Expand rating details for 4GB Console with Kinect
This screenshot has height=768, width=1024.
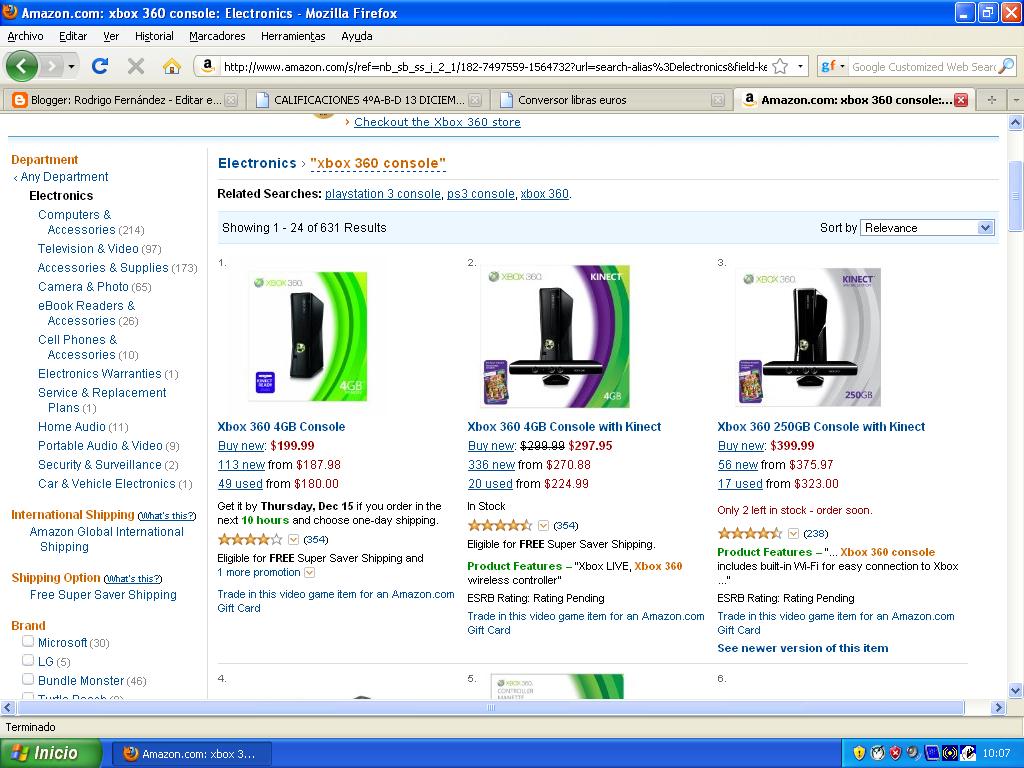tap(543, 526)
